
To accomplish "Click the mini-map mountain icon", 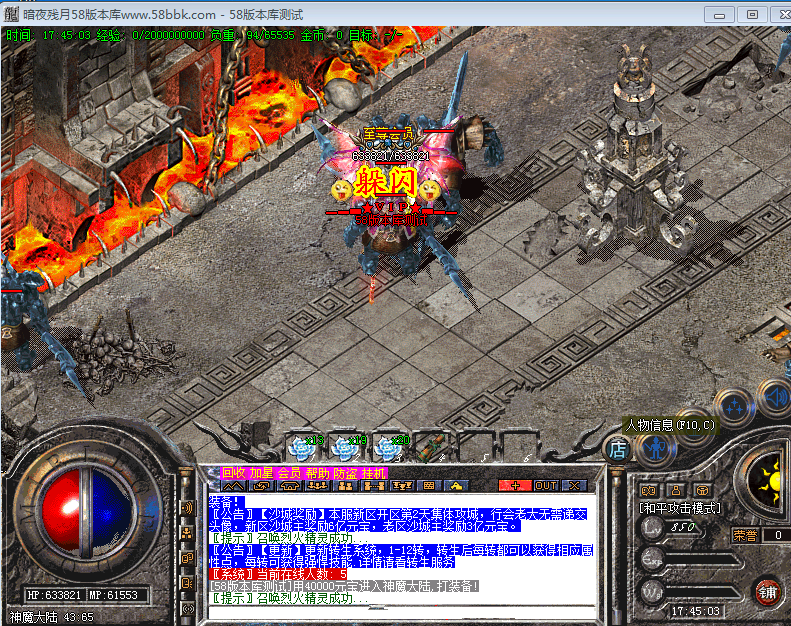I will coord(233,486).
